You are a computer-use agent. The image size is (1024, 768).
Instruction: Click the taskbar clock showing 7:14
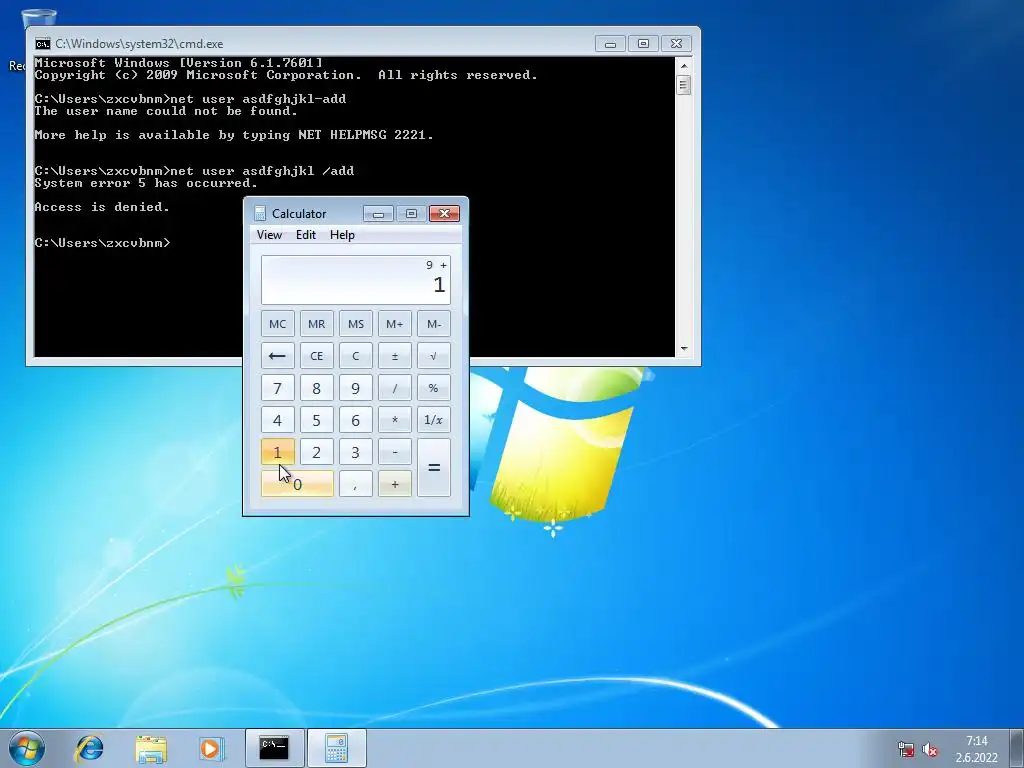click(977, 749)
